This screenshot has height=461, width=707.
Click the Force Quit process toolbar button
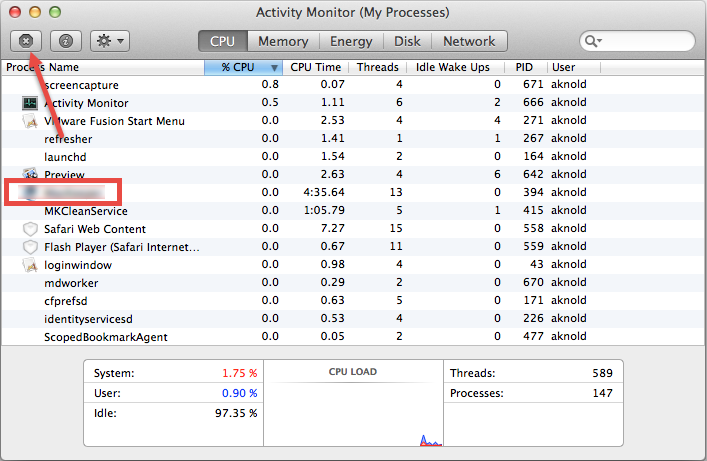coord(25,41)
